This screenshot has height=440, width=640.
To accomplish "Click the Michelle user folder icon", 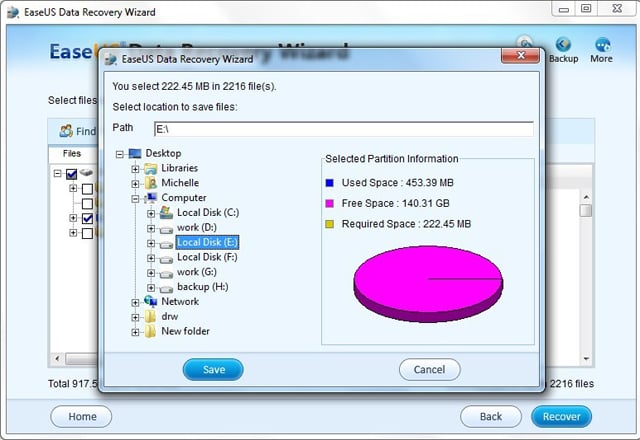I will 151,183.
